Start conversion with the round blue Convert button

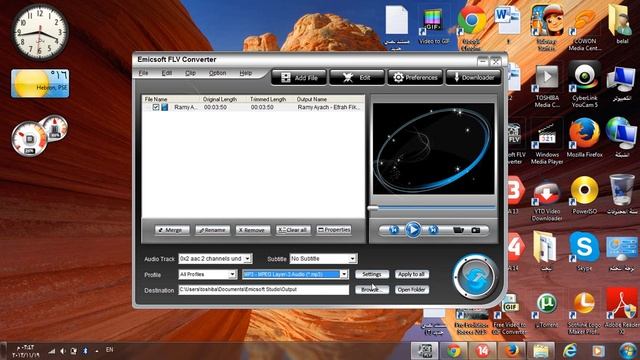[475, 277]
